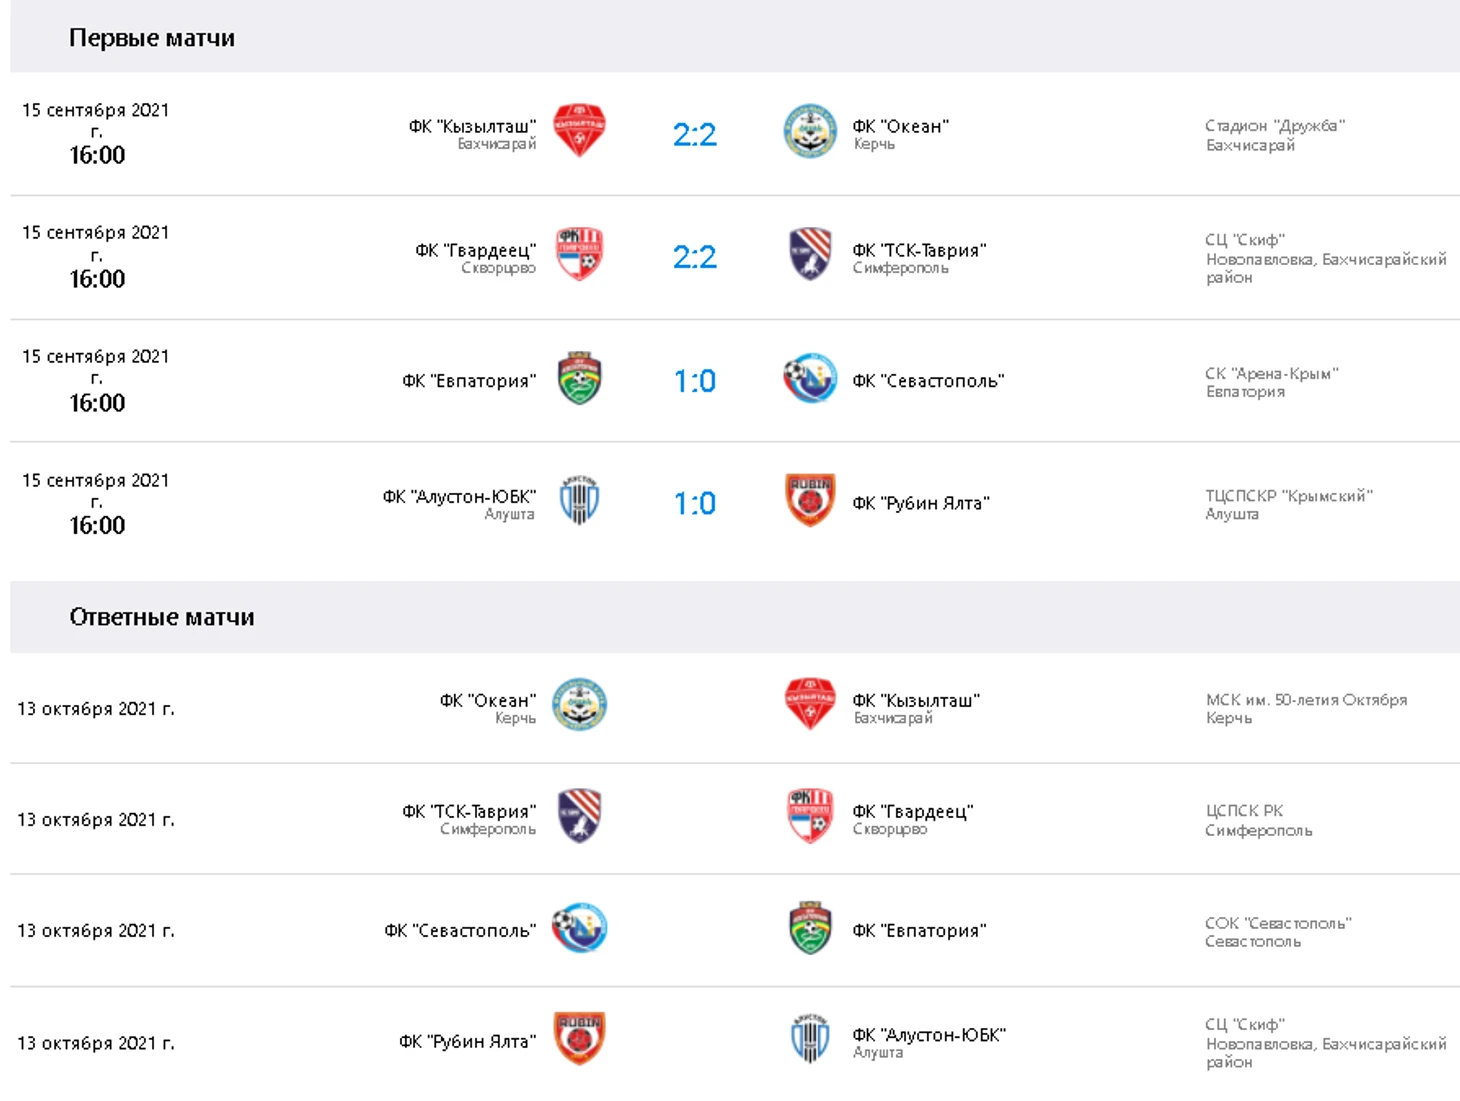
Task: Click the Aluston-YUBK crest in first-leg match
Action: [x=579, y=500]
